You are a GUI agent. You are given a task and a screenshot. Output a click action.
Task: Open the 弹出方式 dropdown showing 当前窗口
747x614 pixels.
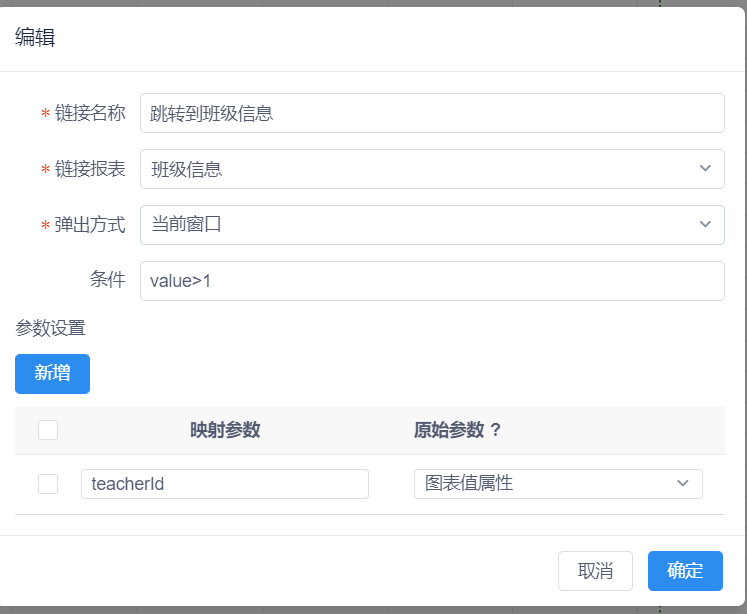(x=432, y=225)
